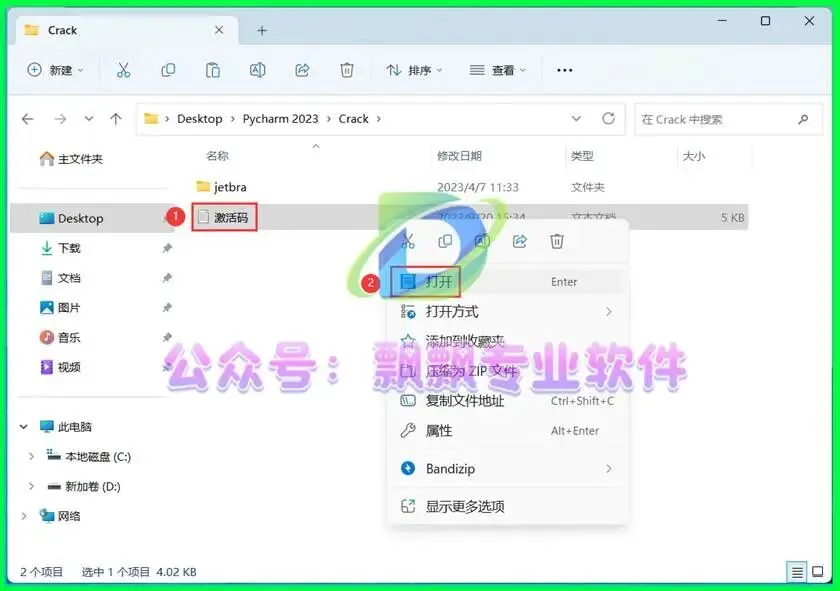
Task: Choose 添加到收藏夹 in the context menu
Action: [507, 341]
